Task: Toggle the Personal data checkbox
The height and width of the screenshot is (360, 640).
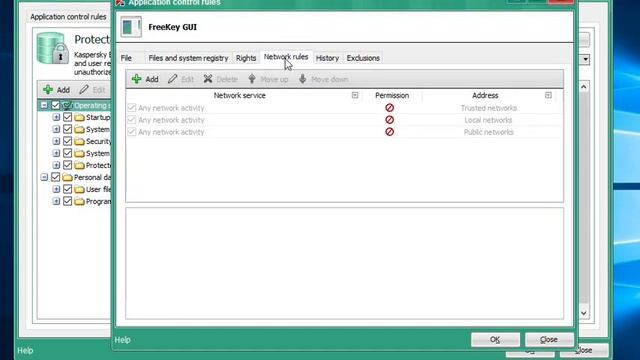Action: point(56,177)
